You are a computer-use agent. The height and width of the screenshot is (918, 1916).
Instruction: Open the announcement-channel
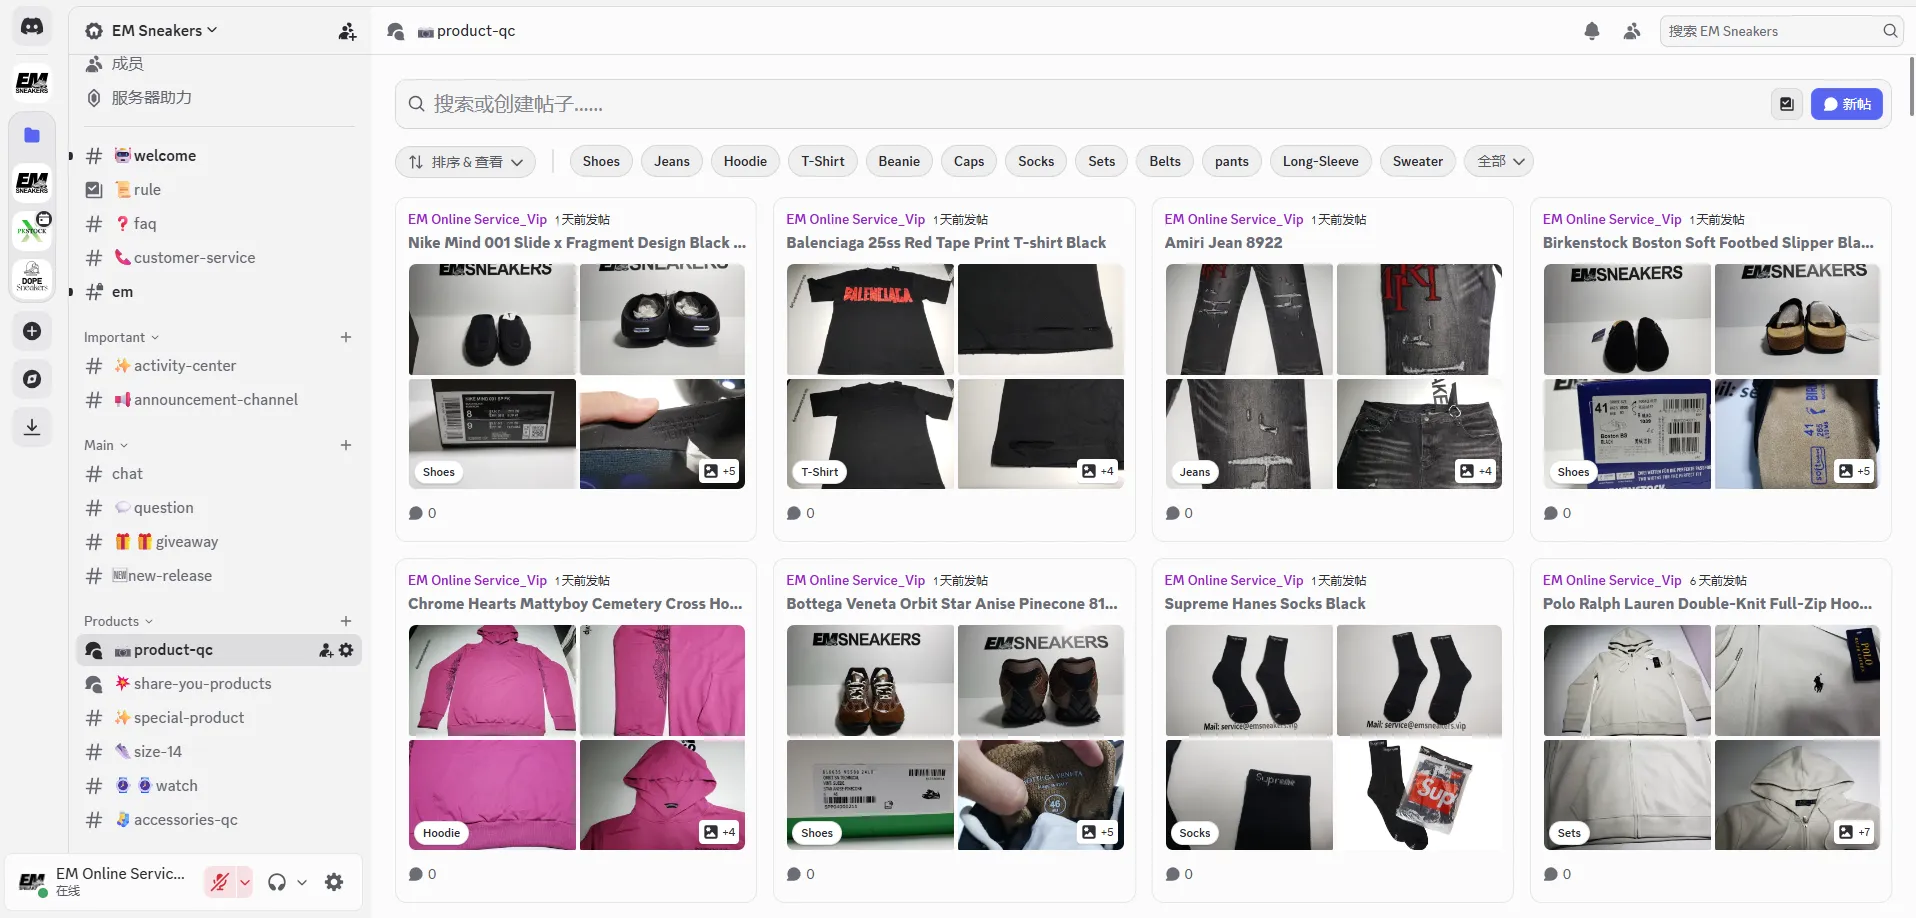pyautogui.click(x=218, y=400)
